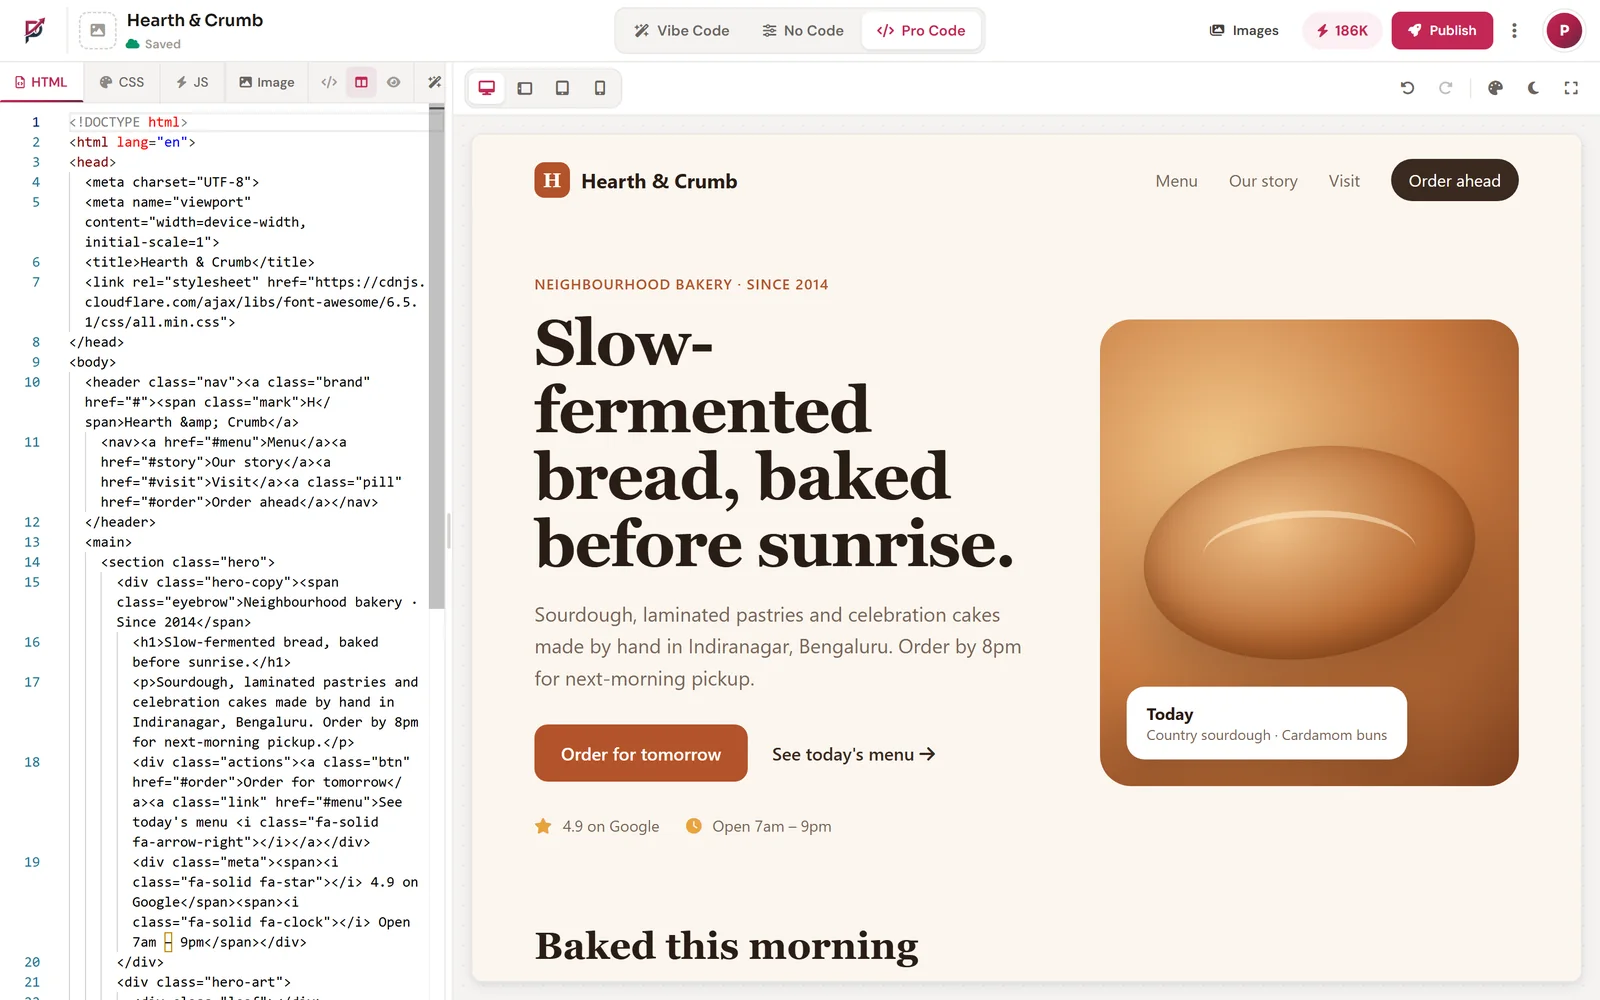This screenshot has width=1600, height=1000.
Task: Select desktop preview device
Action: (x=487, y=88)
